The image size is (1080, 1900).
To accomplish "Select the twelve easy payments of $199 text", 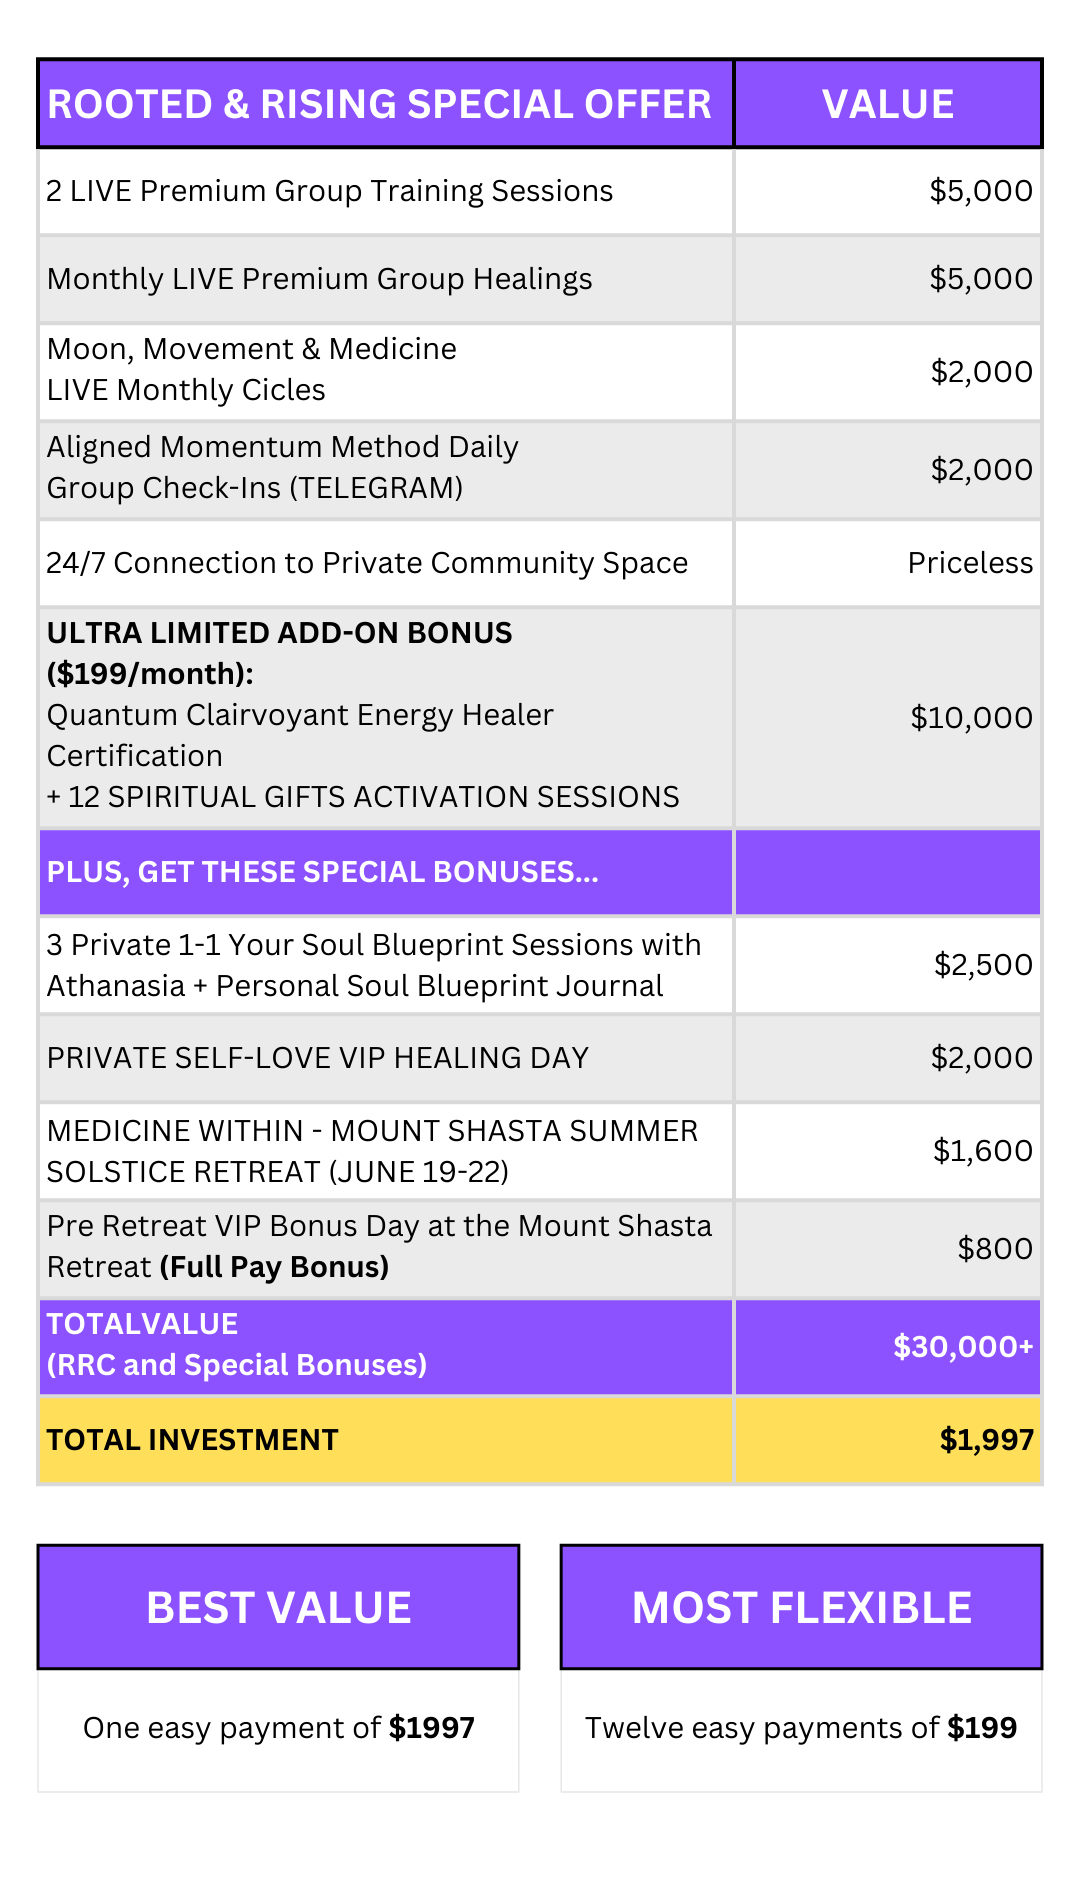I will (x=801, y=1728).
